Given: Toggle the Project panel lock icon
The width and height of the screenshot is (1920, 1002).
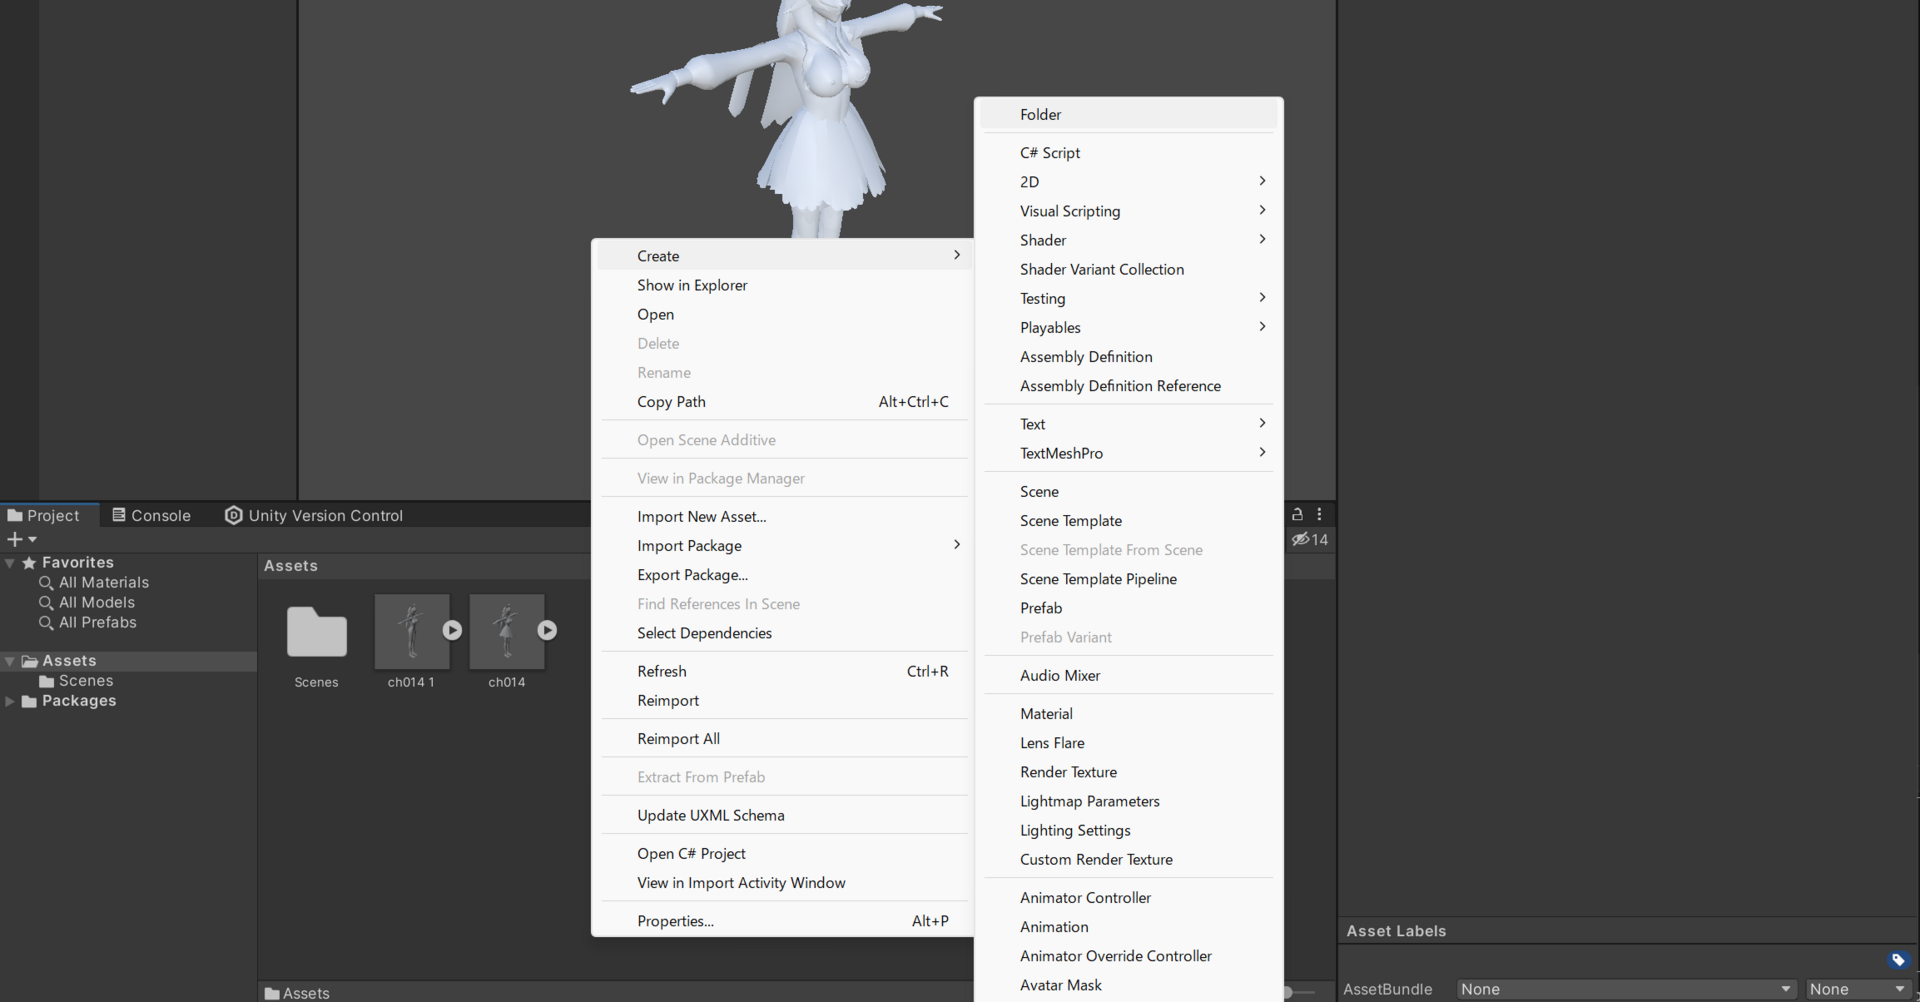Looking at the screenshot, I should point(1297,514).
